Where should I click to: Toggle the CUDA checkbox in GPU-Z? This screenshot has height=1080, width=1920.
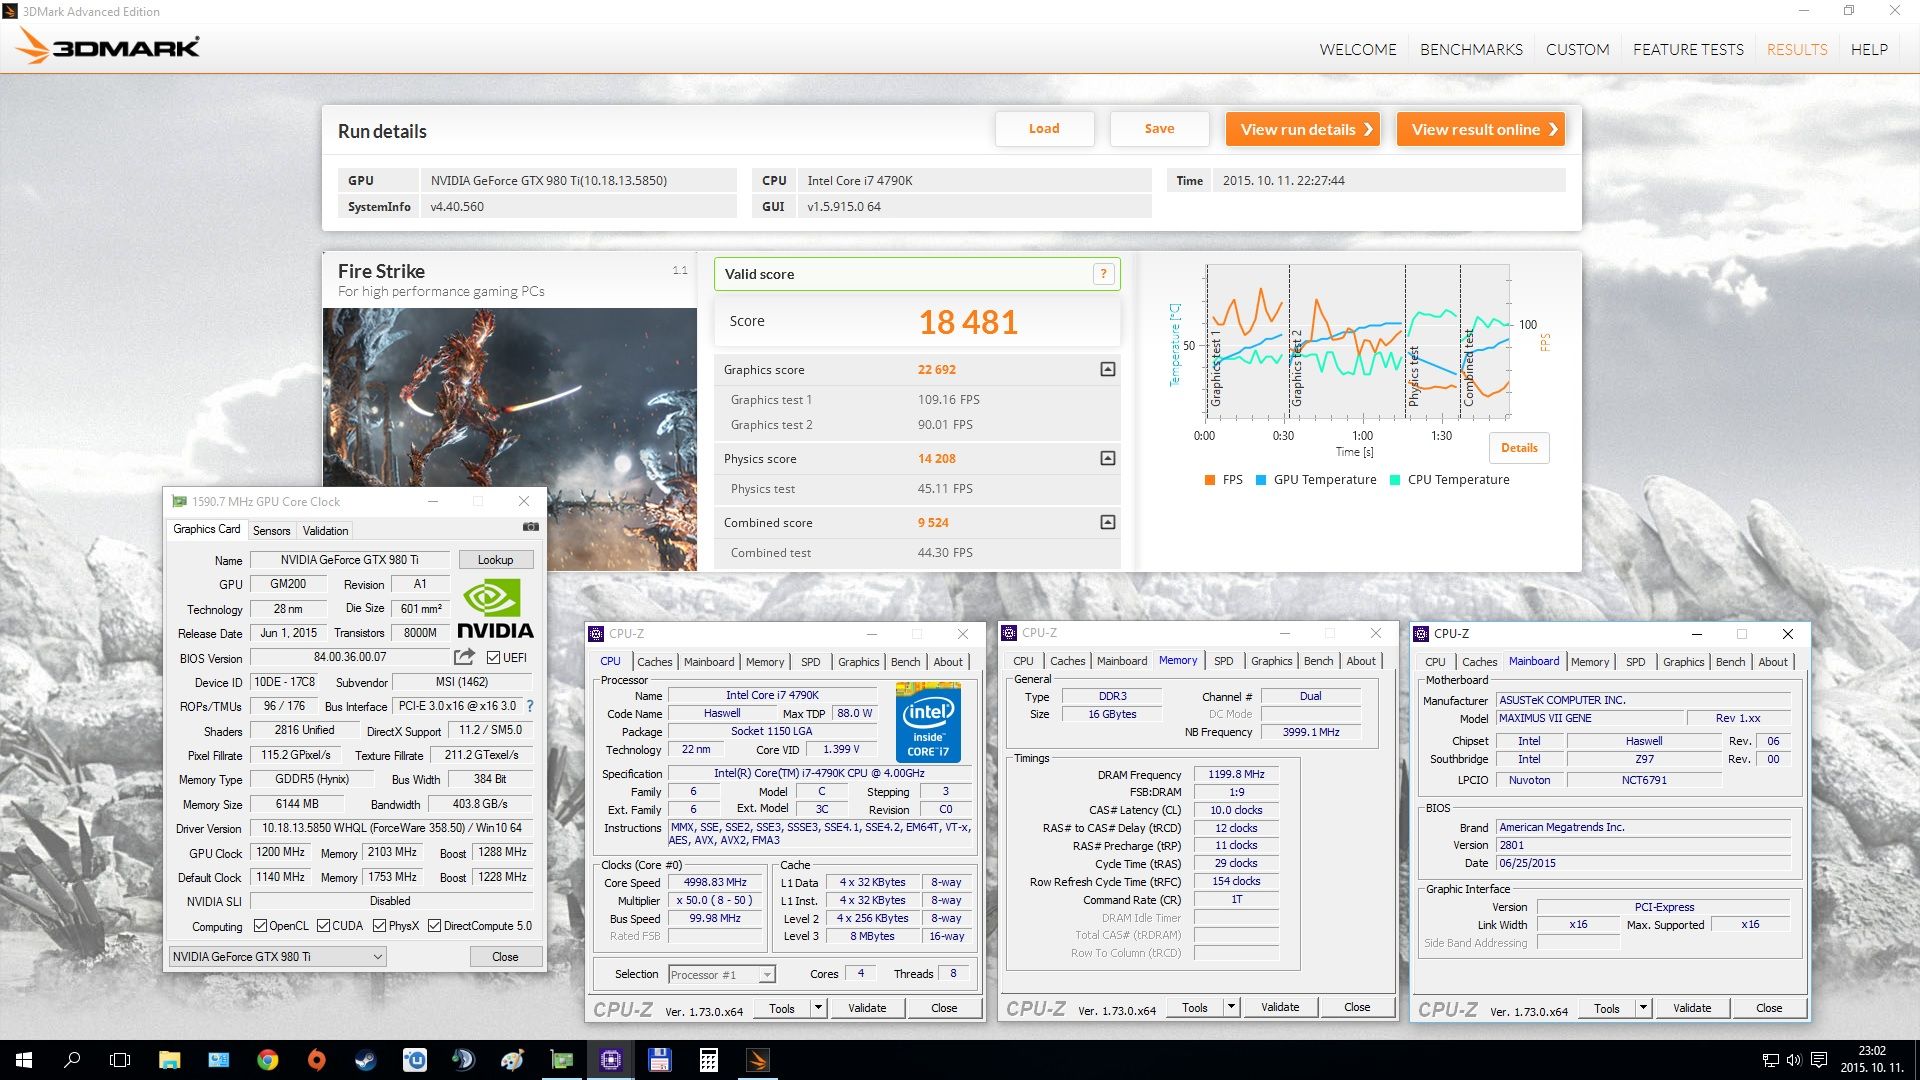tap(323, 926)
